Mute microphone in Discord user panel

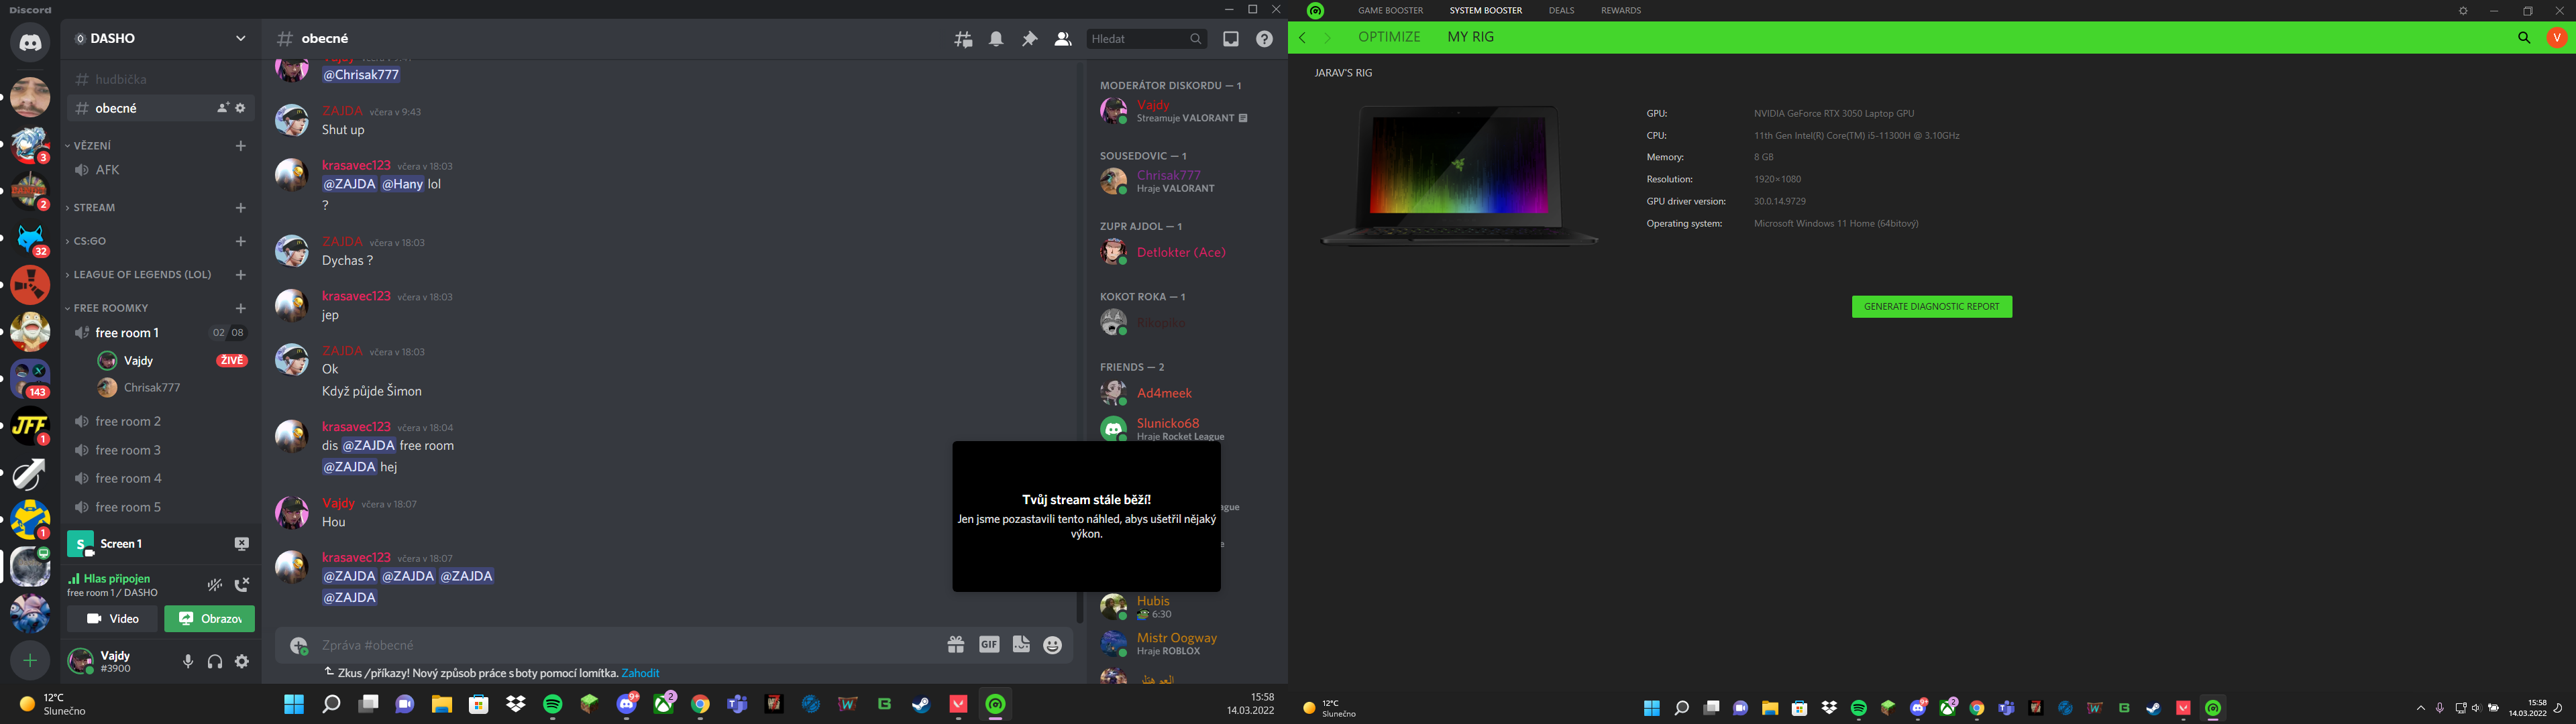pyautogui.click(x=188, y=661)
